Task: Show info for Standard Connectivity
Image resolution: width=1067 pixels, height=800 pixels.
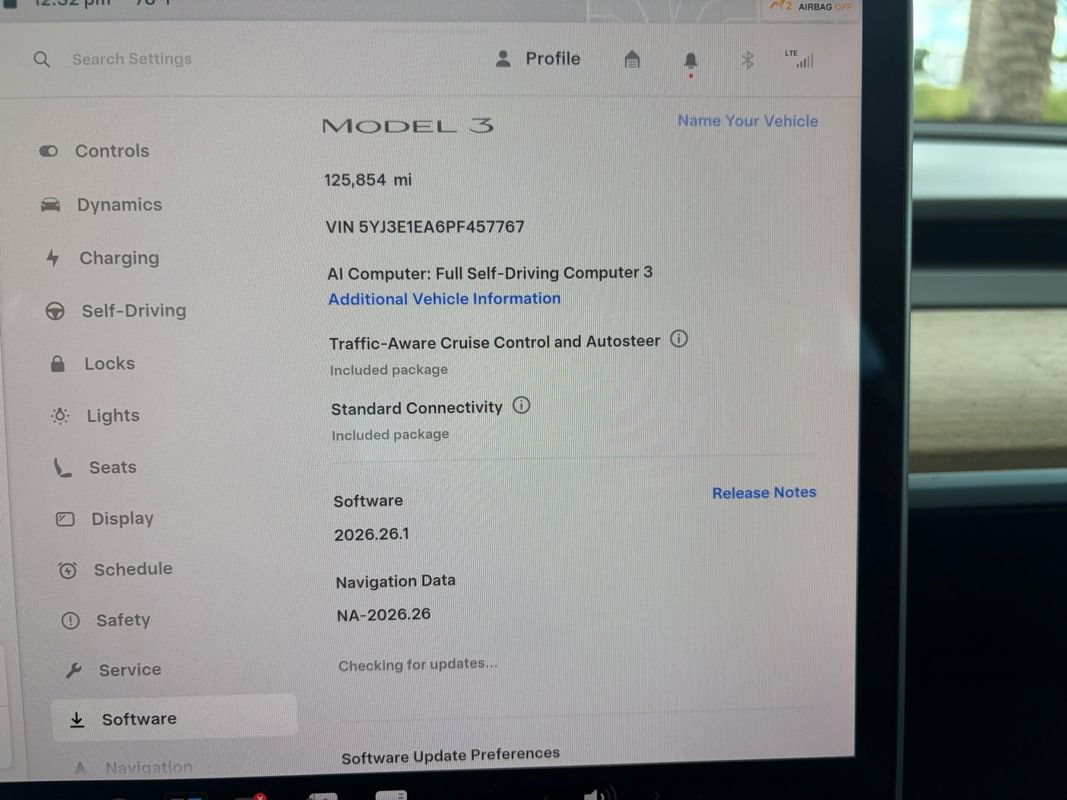Action: (x=521, y=405)
